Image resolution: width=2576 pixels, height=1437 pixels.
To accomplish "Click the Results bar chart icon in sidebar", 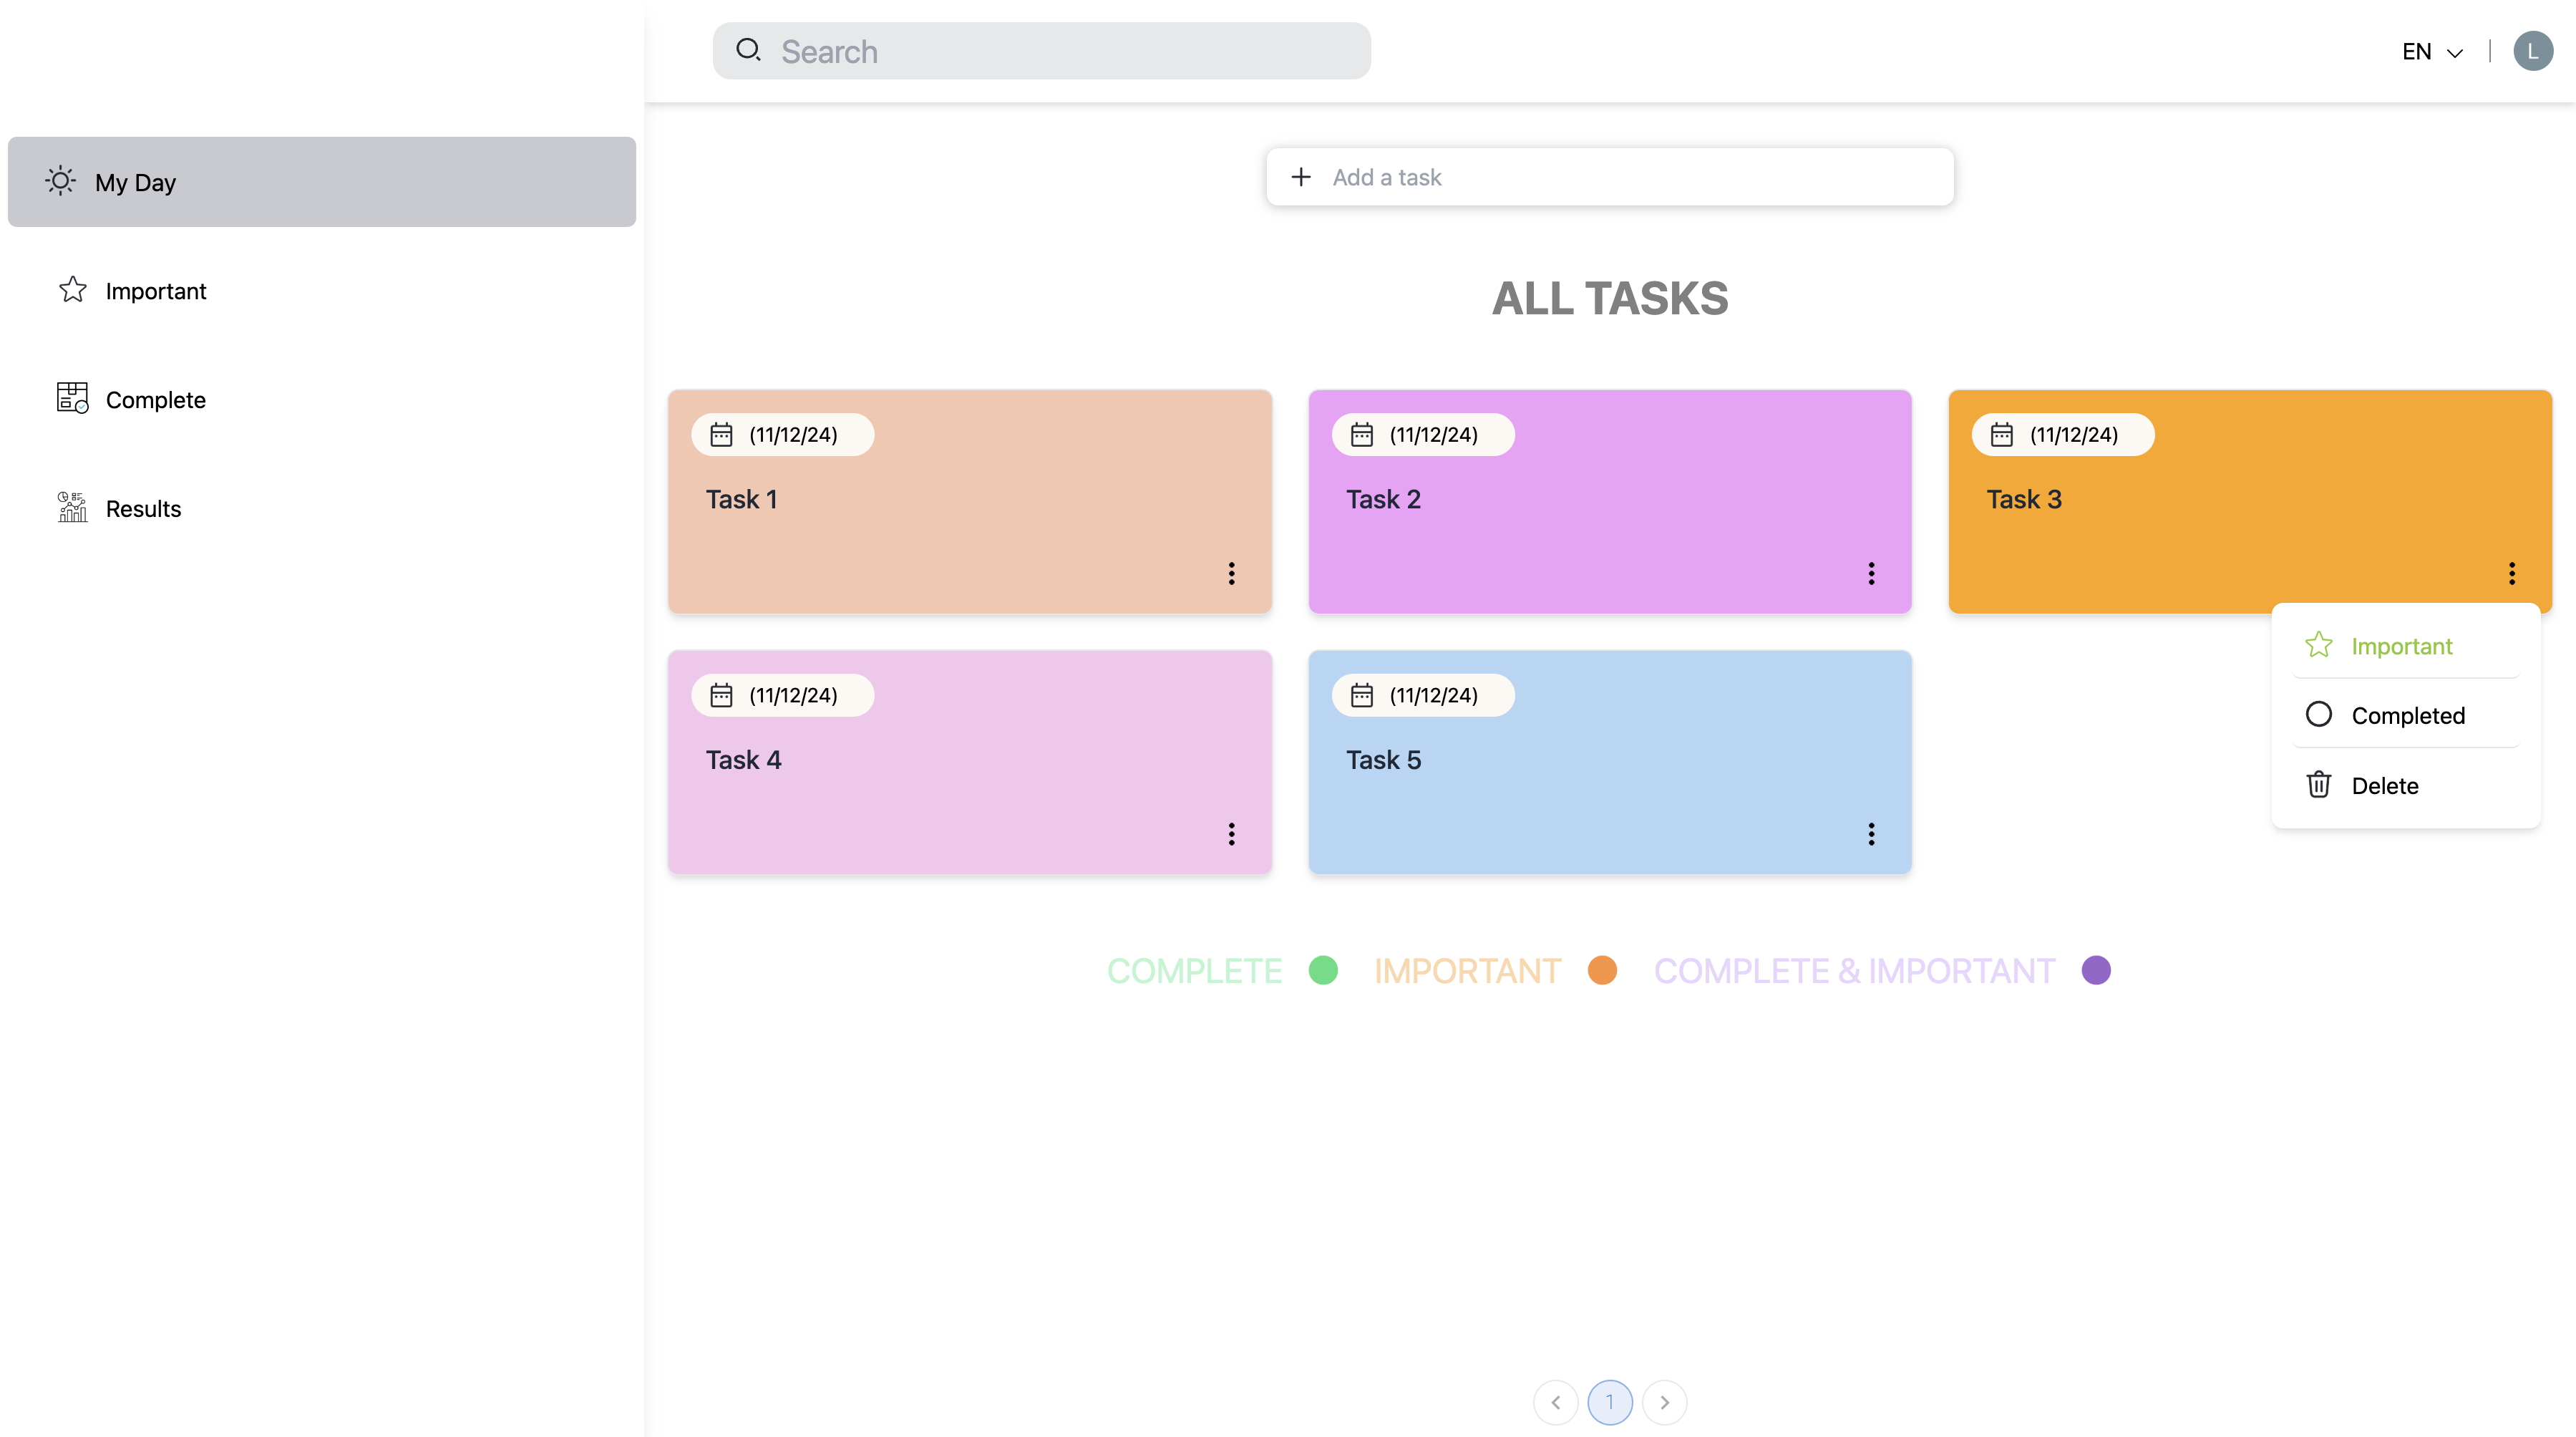I will 72,508.
